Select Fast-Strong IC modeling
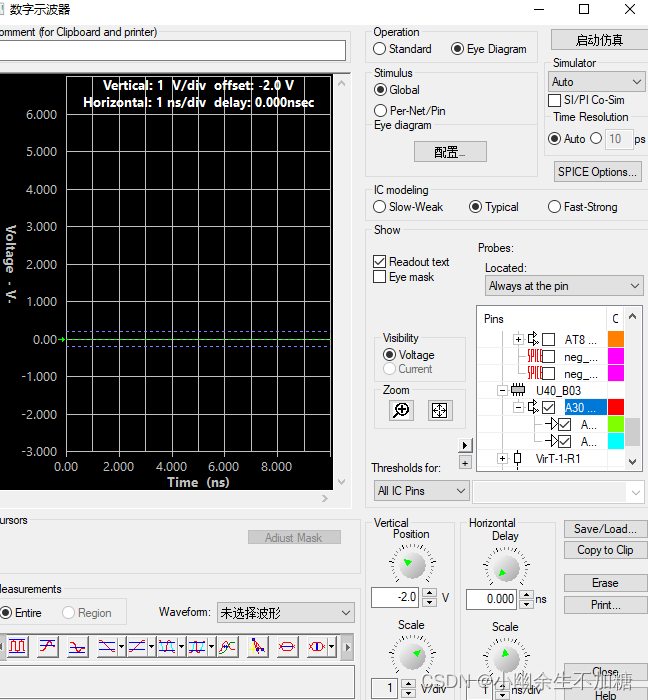648x700 pixels. [x=554, y=207]
